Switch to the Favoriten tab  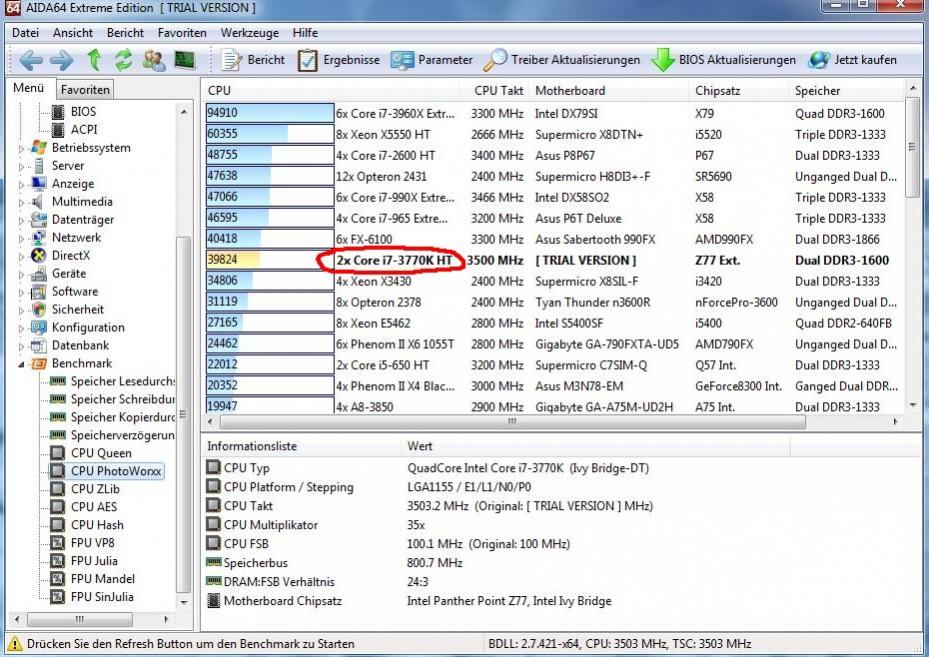coord(85,89)
